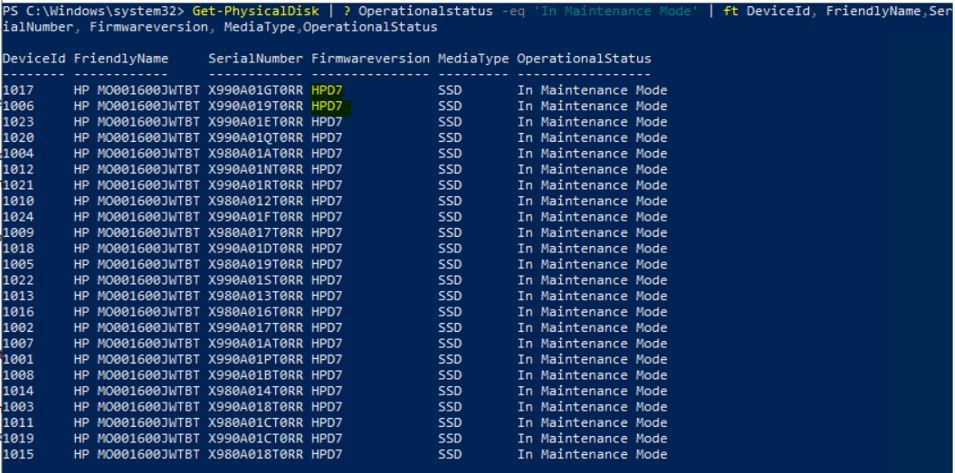The height and width of the screenshot is (473, 955).
Task: Click serial number X990A01GT0RR
Action: (256, 90)
